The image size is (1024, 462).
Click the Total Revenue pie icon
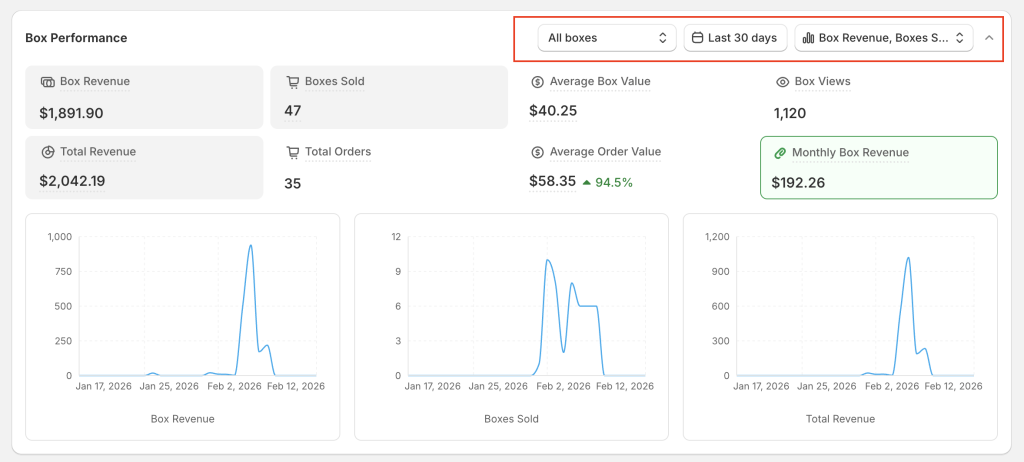47,152
